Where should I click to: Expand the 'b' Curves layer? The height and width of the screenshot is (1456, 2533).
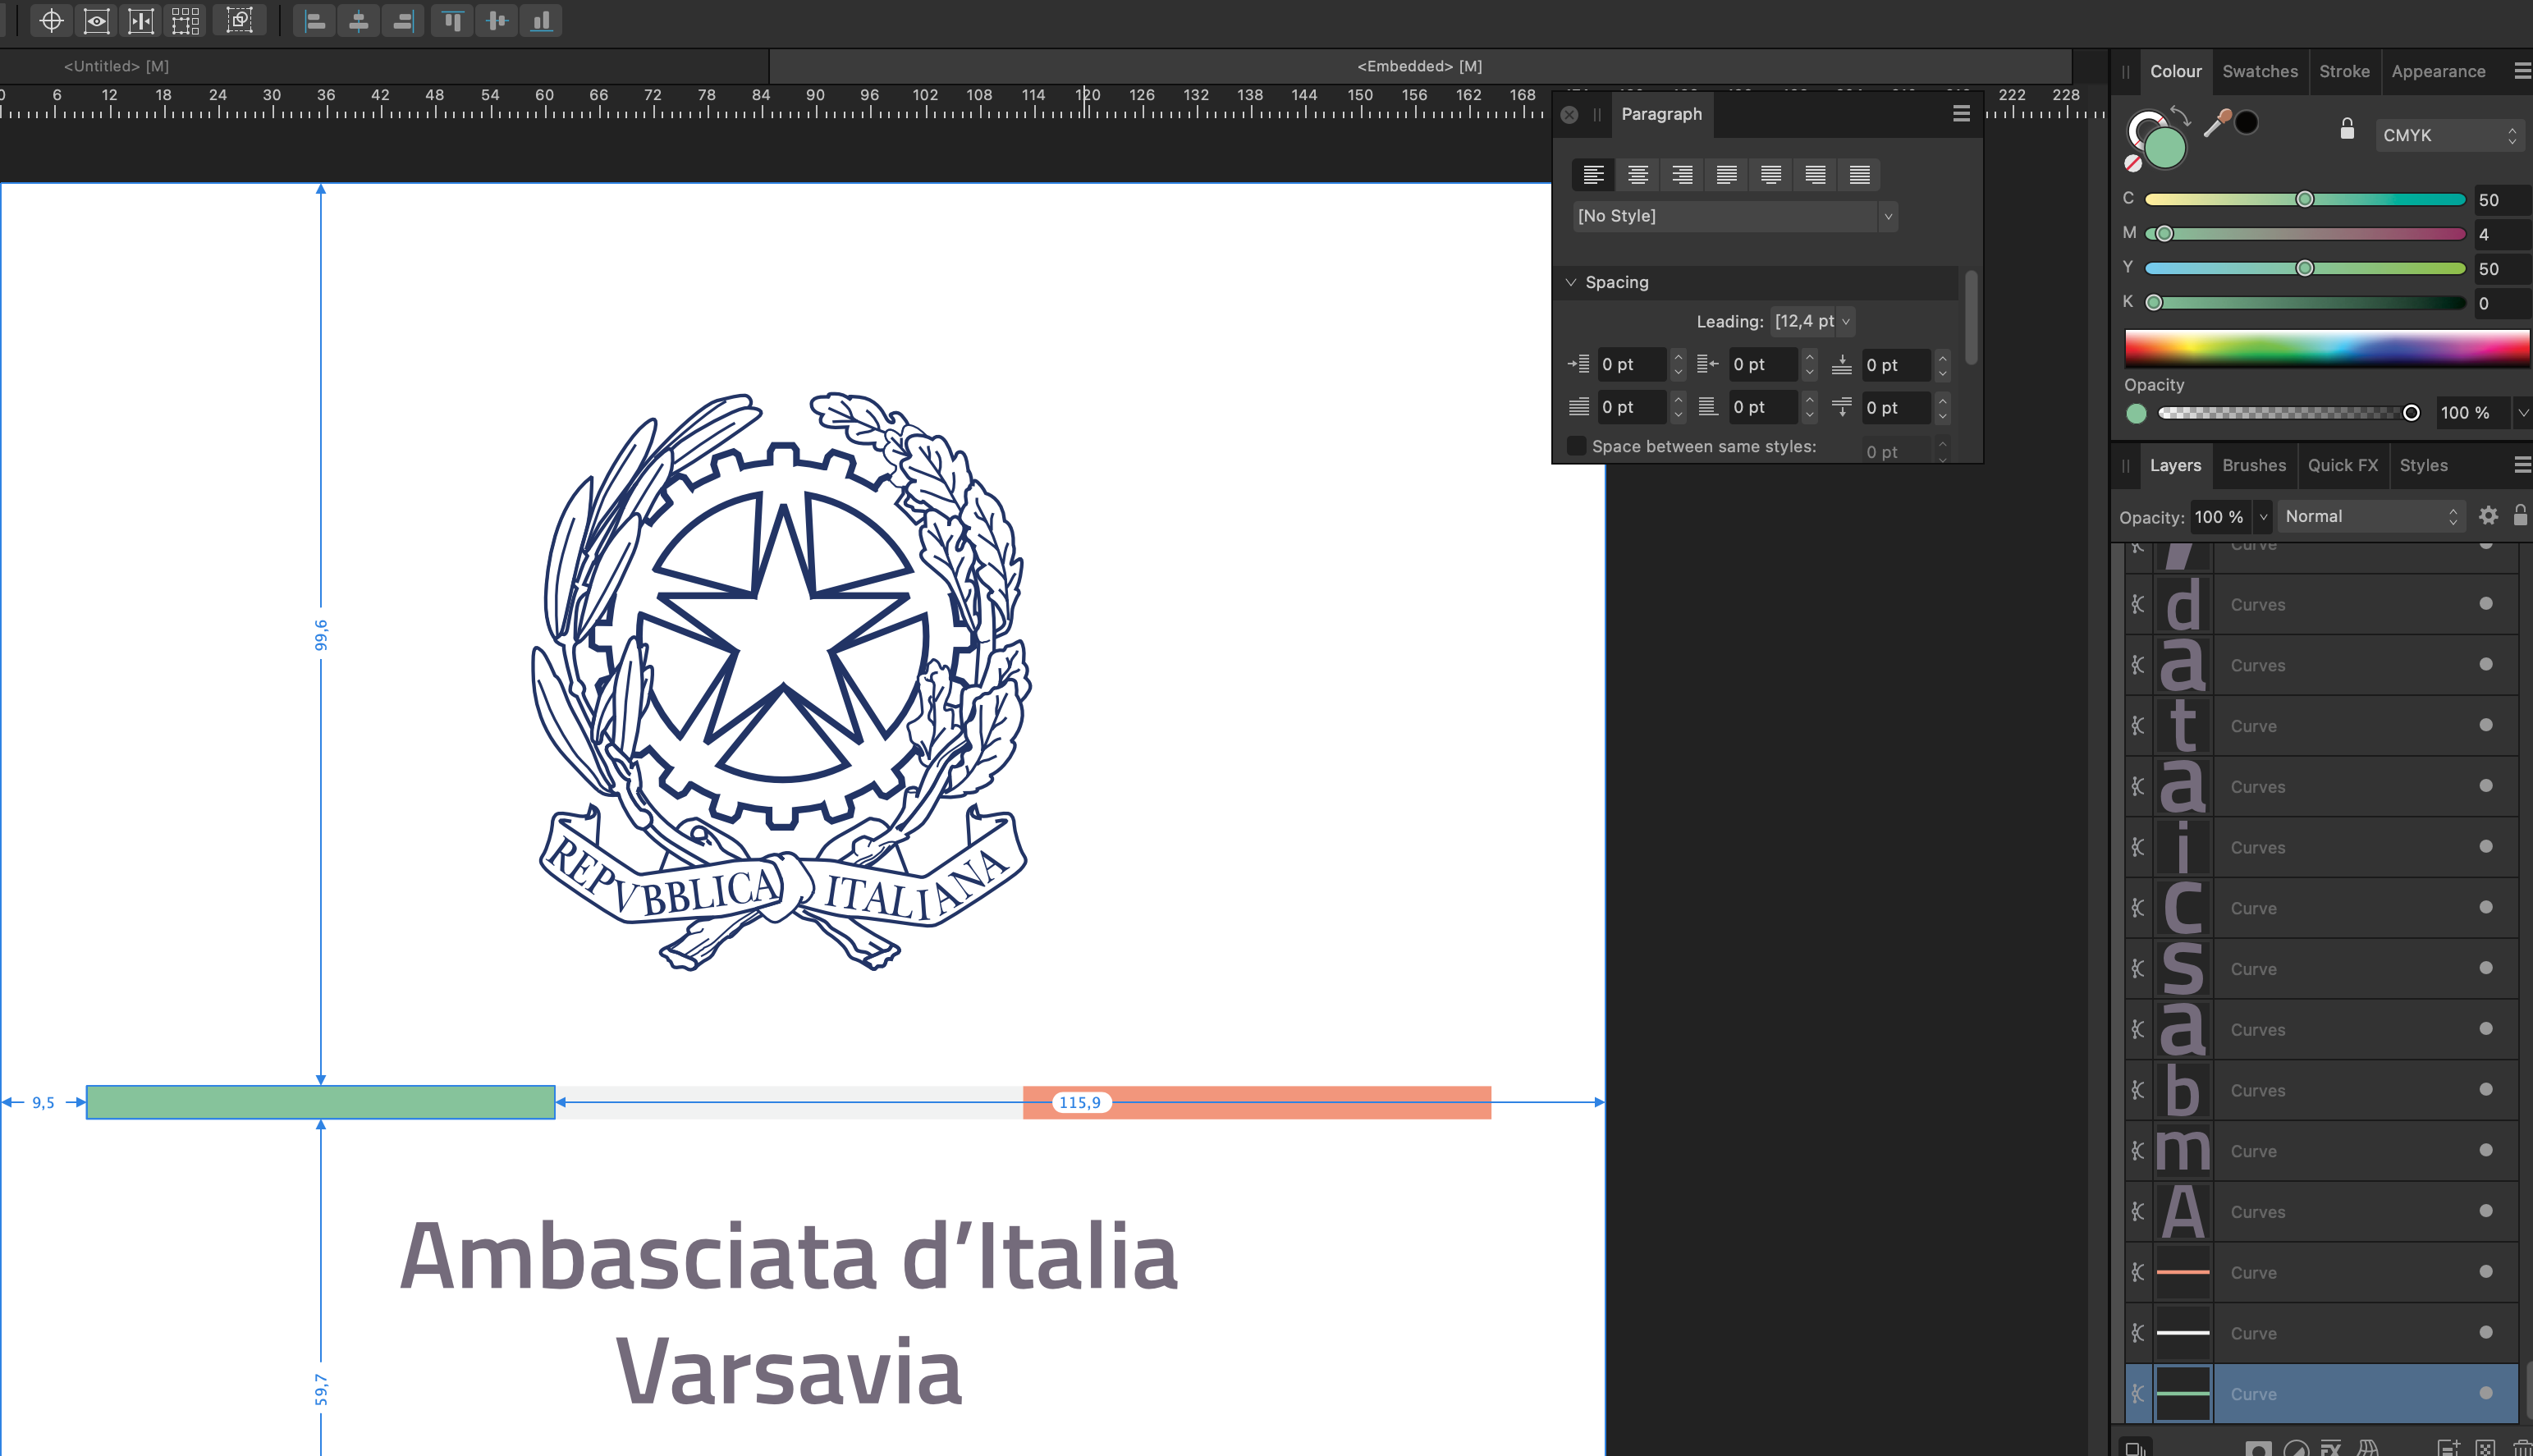coord(2138,1090)
